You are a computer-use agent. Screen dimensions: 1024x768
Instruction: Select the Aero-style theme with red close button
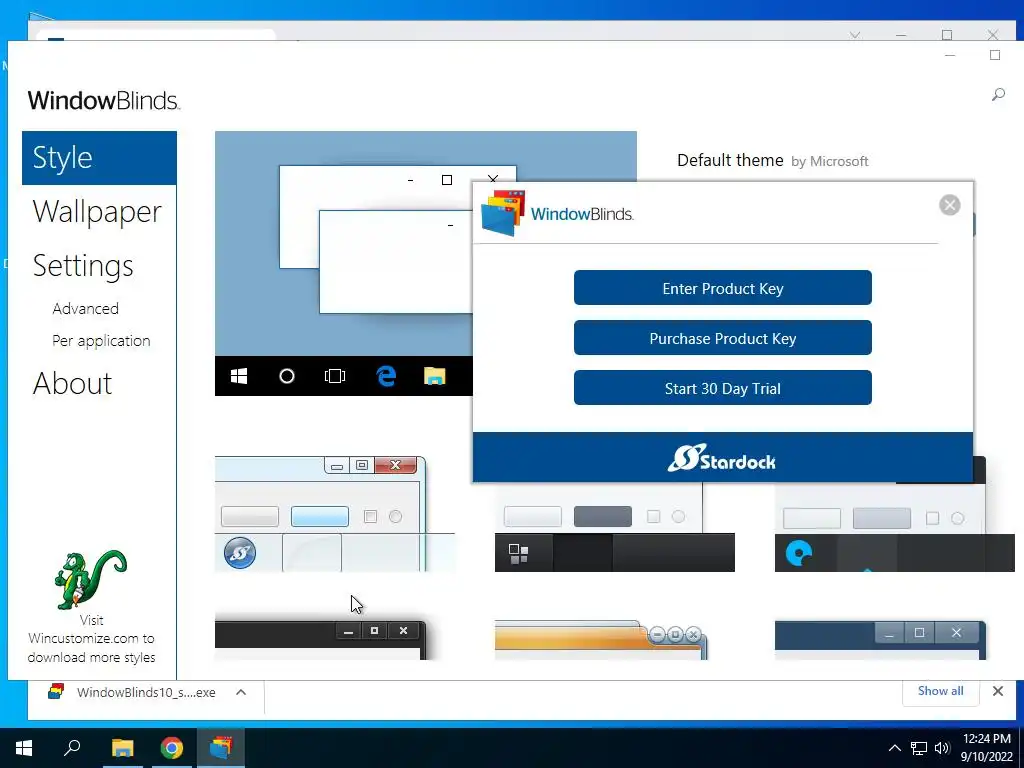click(x=335, y=514)
